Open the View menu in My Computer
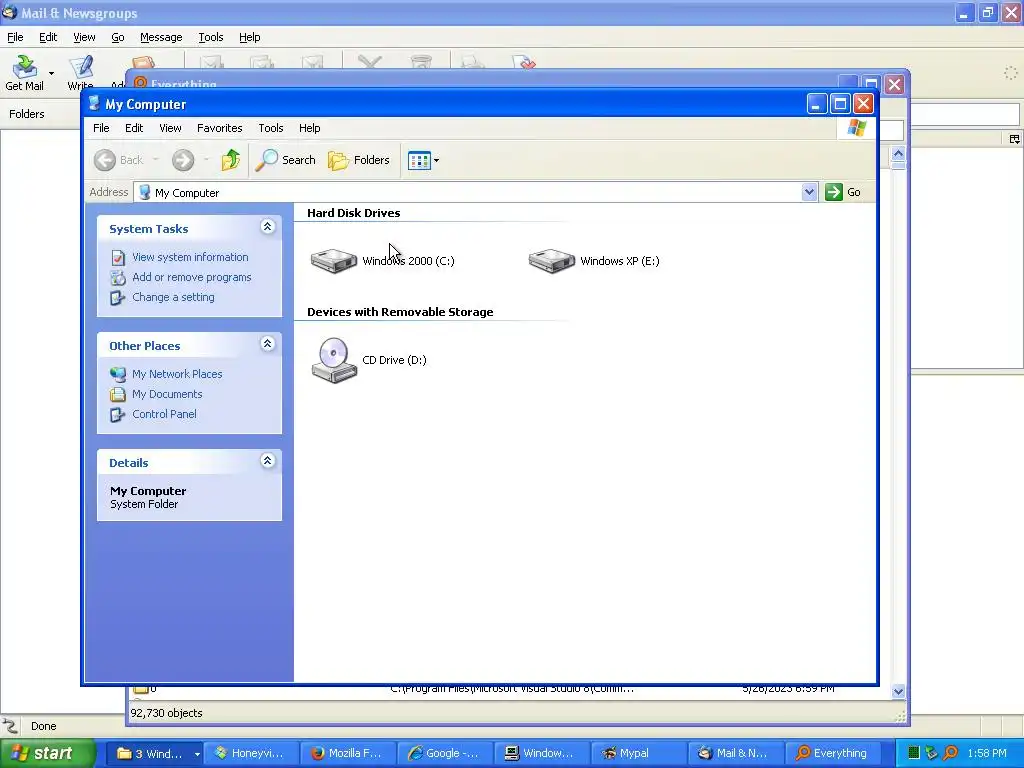 (x=170, y=128)
